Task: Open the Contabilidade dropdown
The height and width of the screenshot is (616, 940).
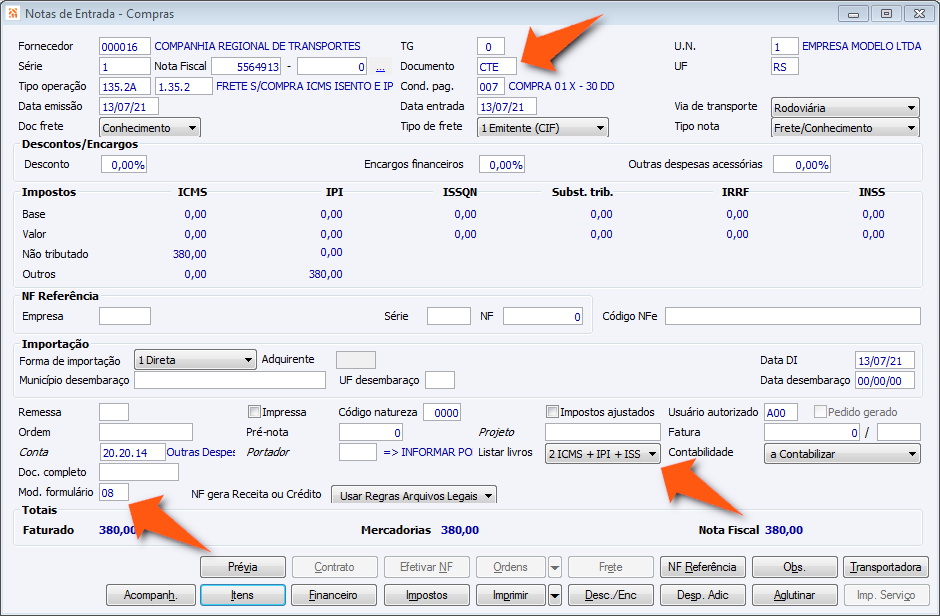Action: [x=842, y=454]
